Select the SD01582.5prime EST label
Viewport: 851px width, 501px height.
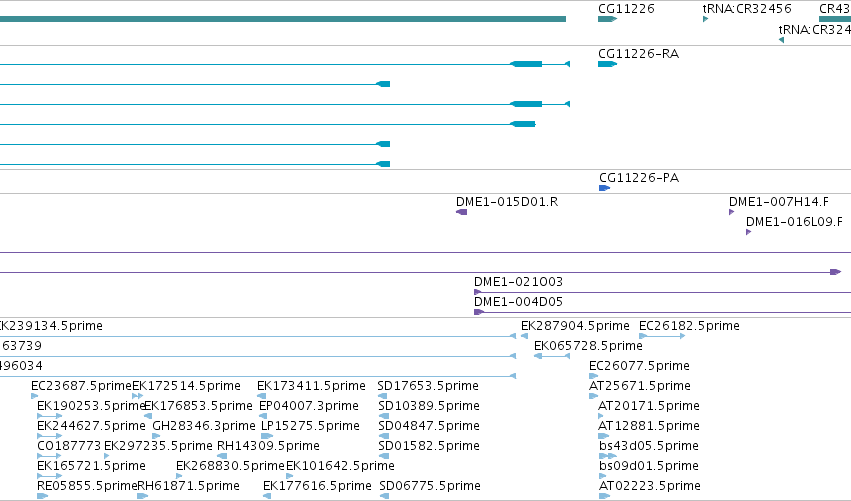429,446
